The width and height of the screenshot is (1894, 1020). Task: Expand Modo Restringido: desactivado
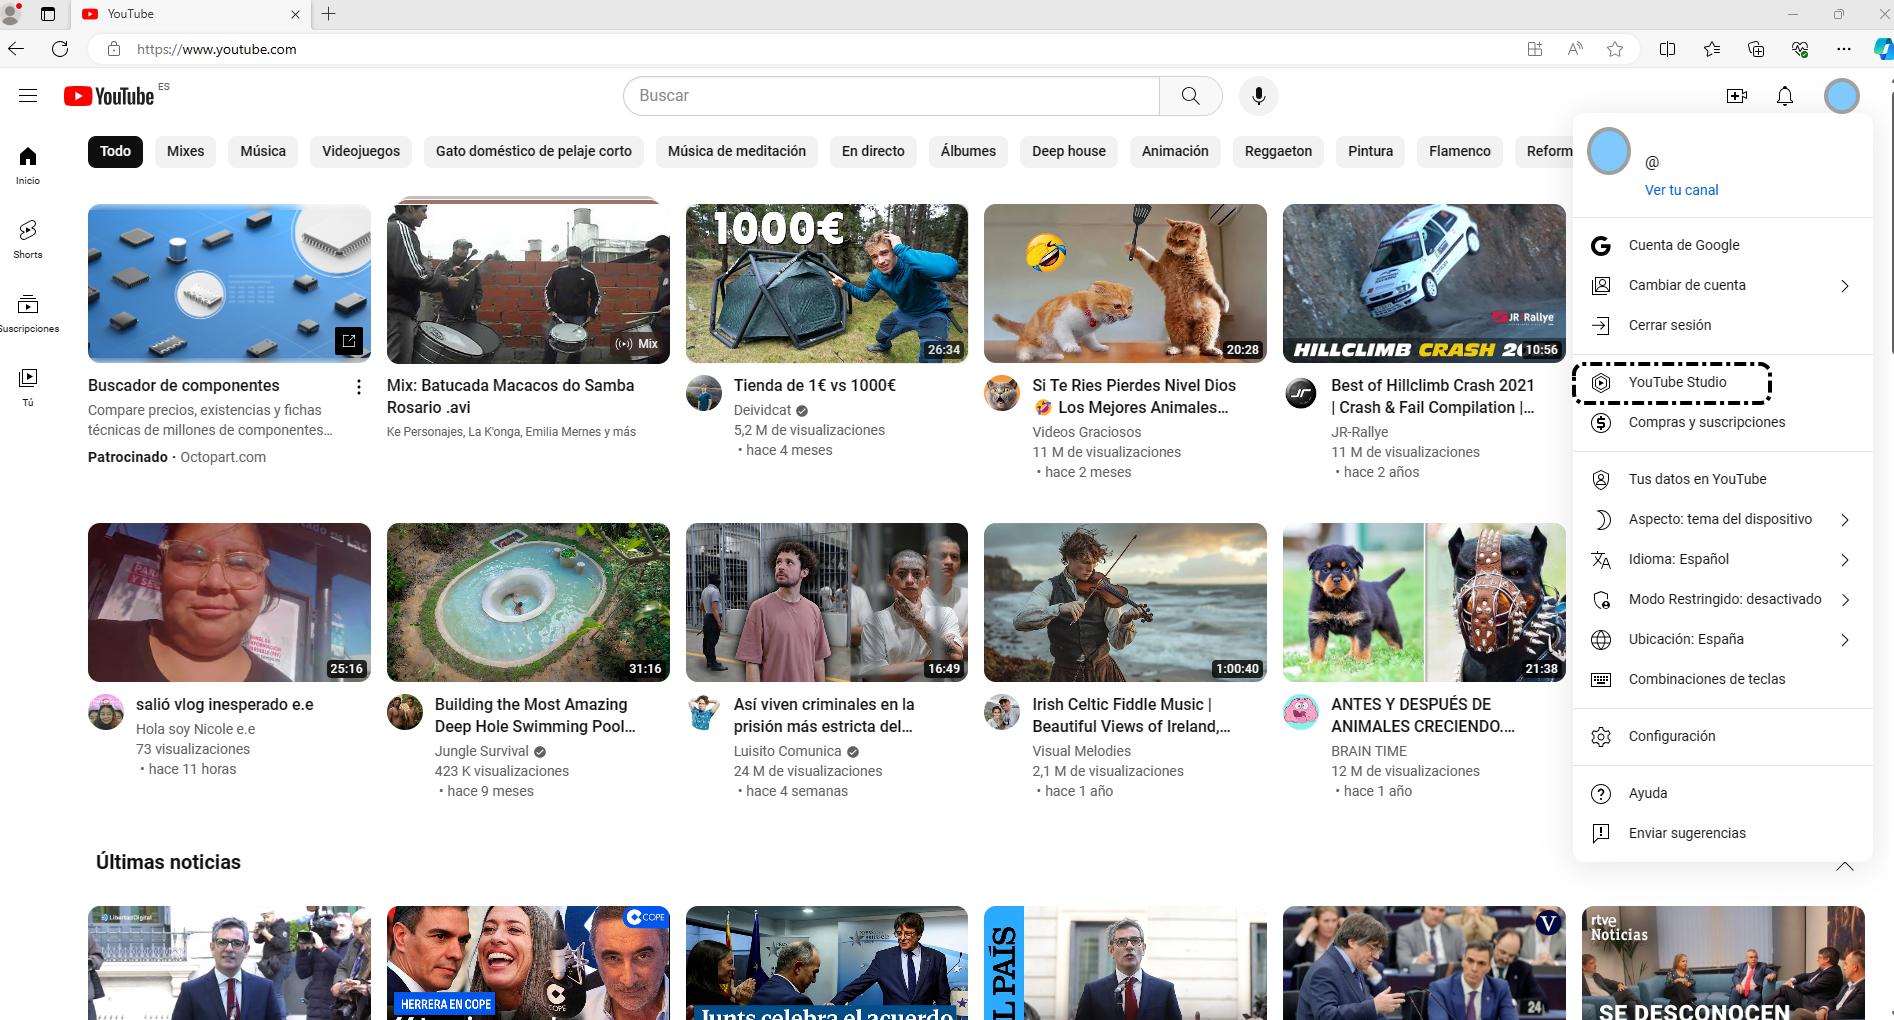[1845, 600]
